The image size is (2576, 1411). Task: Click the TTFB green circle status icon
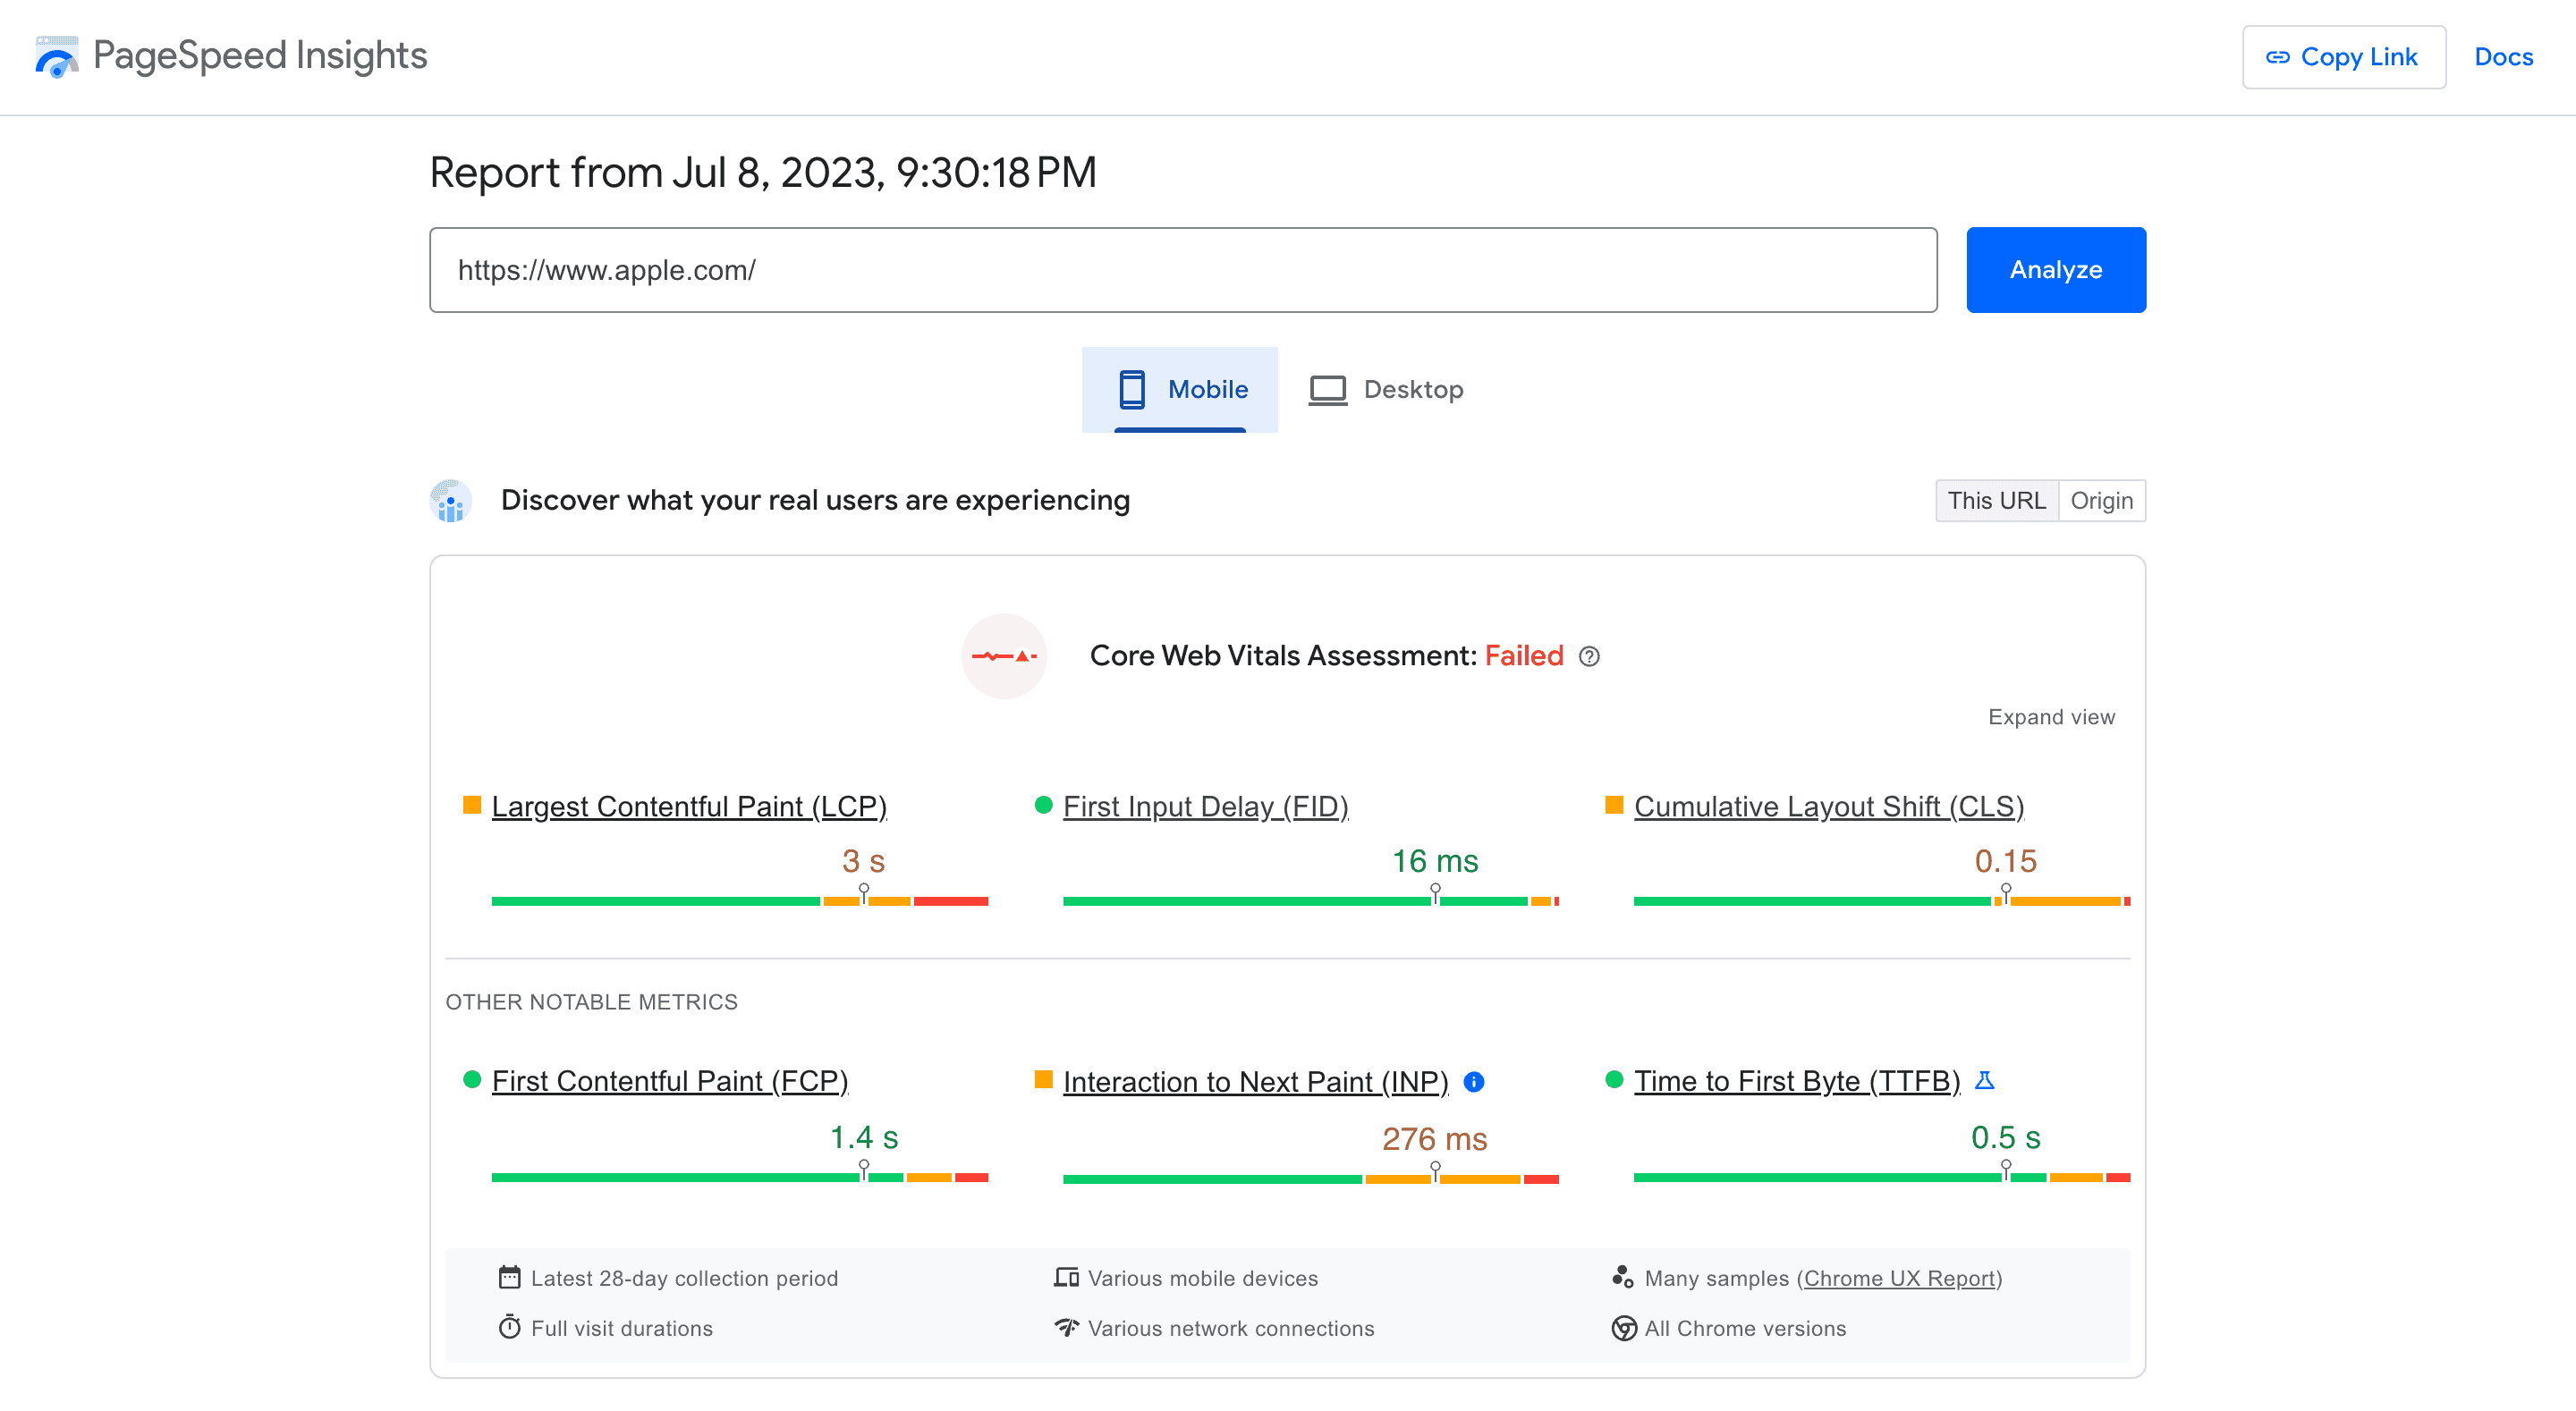point(1613,1080)
